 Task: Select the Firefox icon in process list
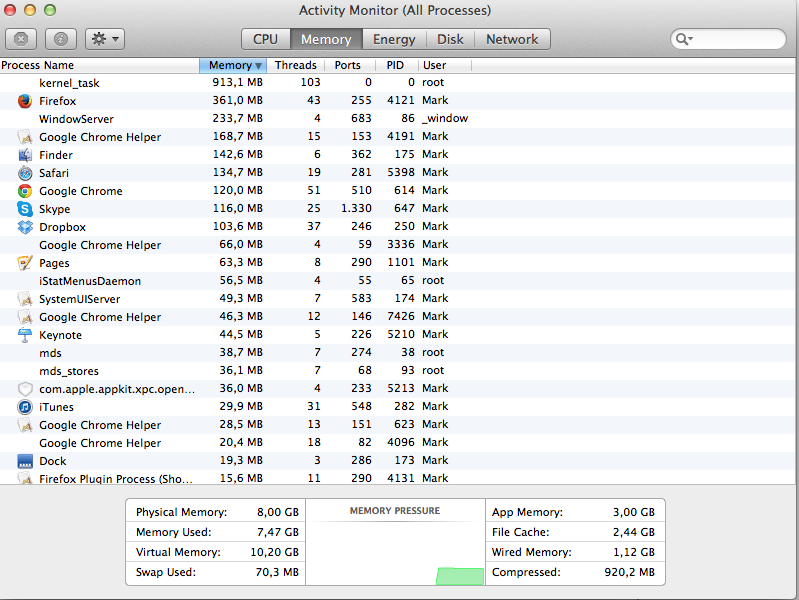pyautogui.click(x=25, y=101)
